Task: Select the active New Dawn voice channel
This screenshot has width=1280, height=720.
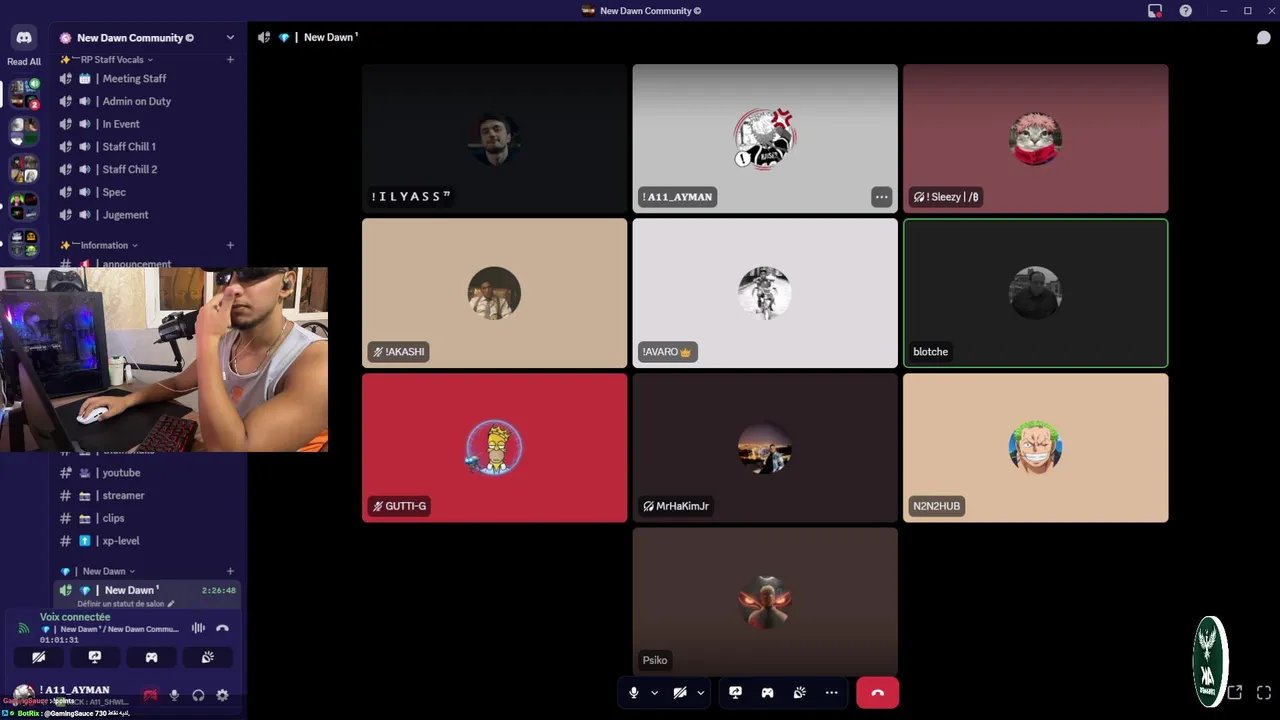Action: click(x=147, y=590)
